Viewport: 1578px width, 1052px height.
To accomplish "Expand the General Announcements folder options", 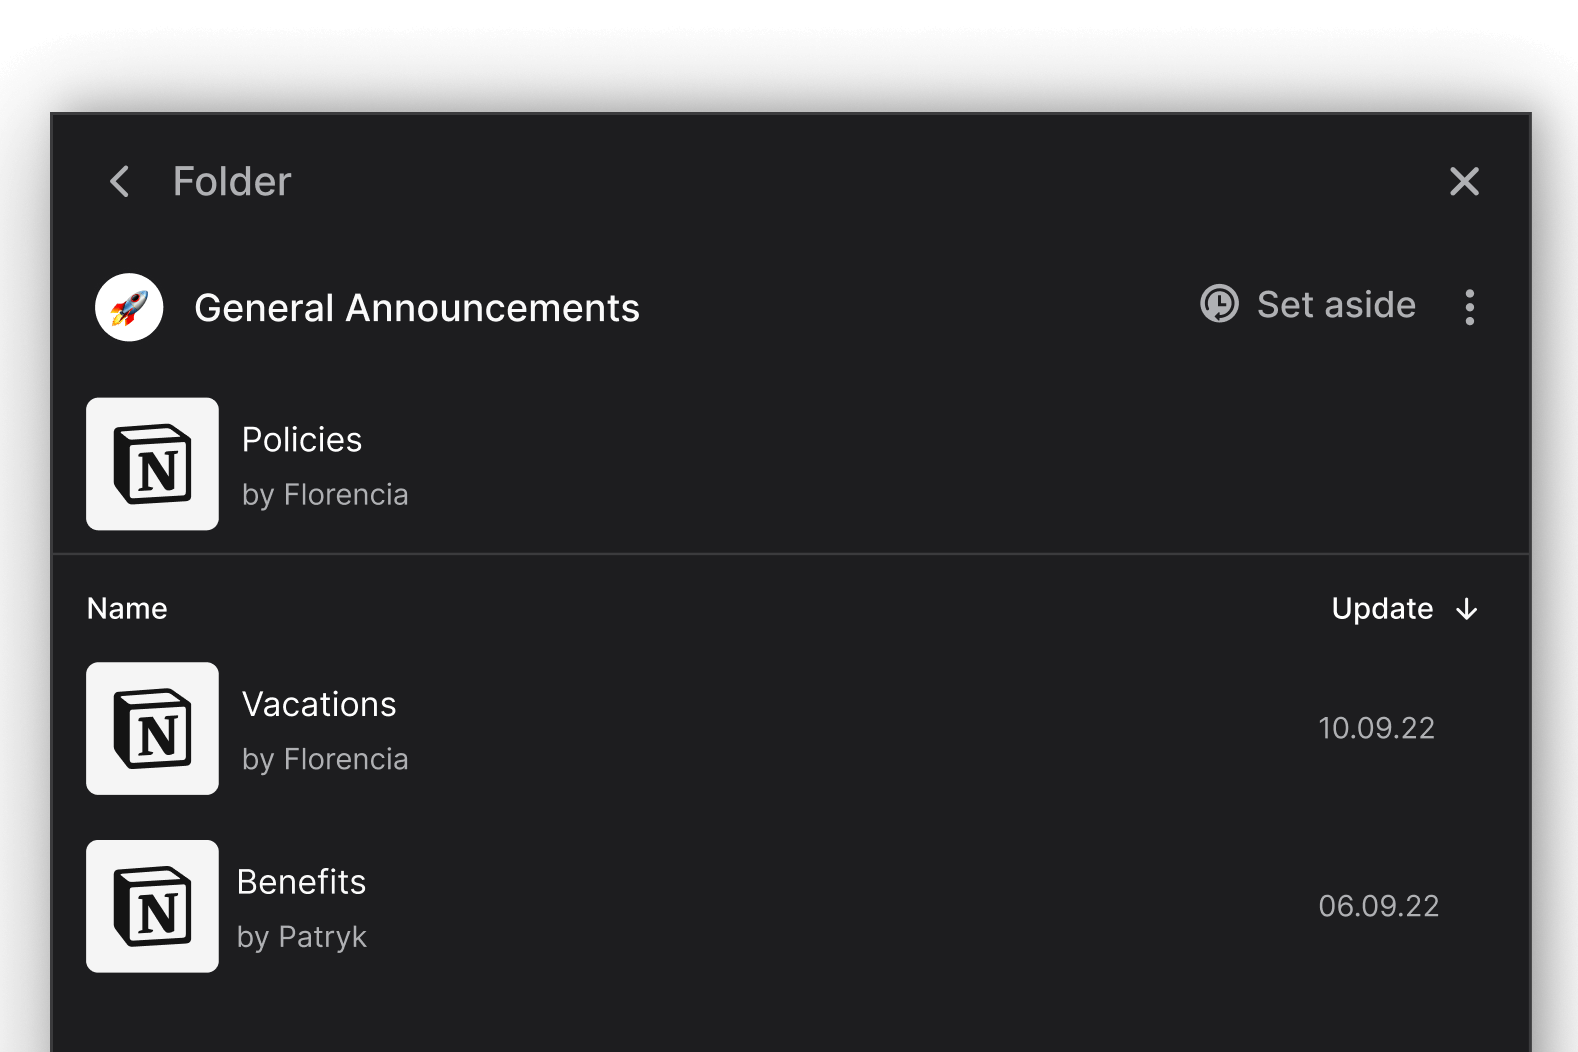I will (x=1469, y=307).
